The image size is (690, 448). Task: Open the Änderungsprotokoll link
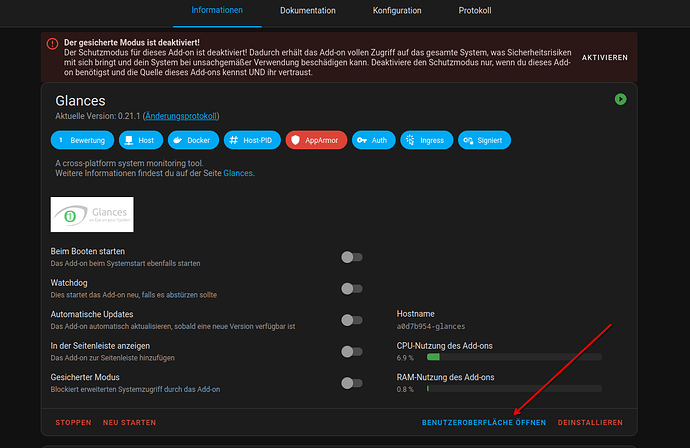pyautogui.click(x=181, y=116)
